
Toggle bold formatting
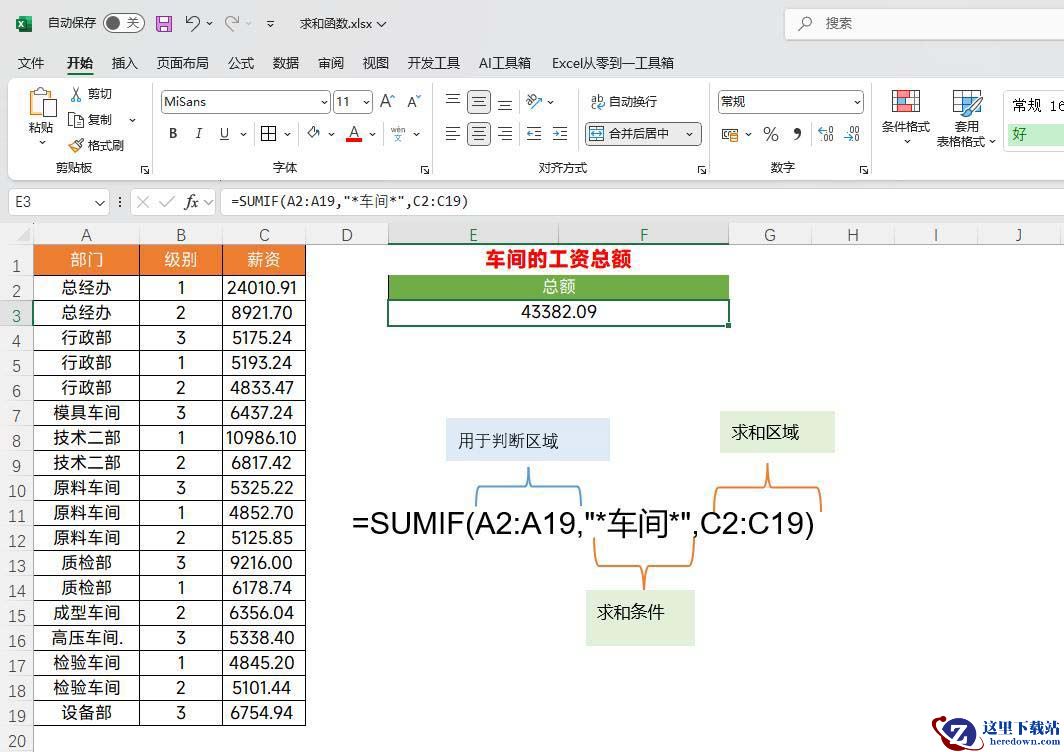pos(173,134)
